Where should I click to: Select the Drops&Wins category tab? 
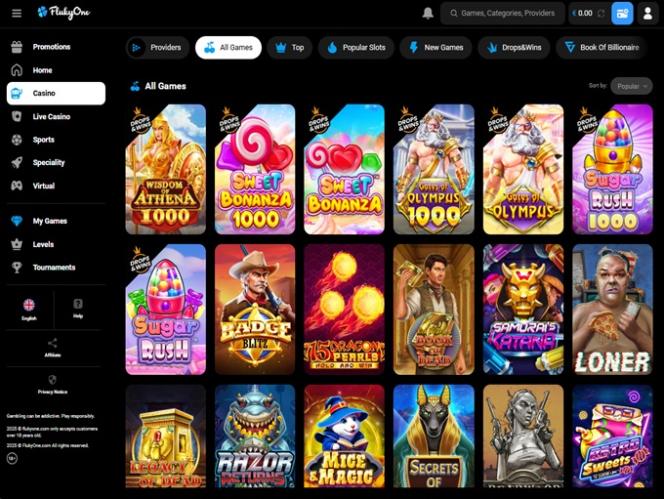[x=514, y=47]
